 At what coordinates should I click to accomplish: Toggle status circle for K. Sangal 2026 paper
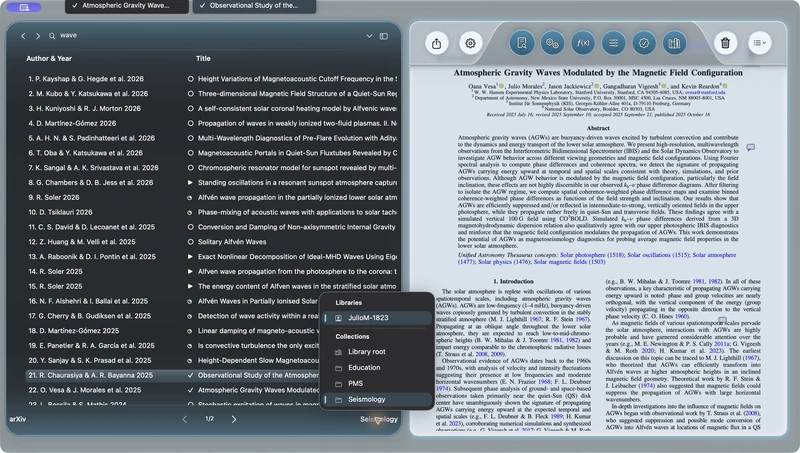[190, 168]
